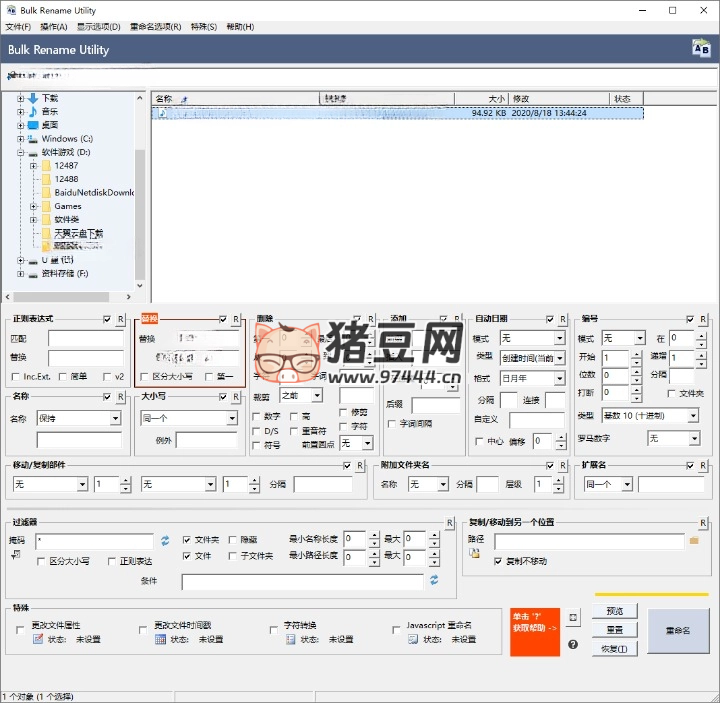Image resolution: width=720 pixels, height=703 pixels.
Task: Click the Games folder icon
Action: point(46,206)
